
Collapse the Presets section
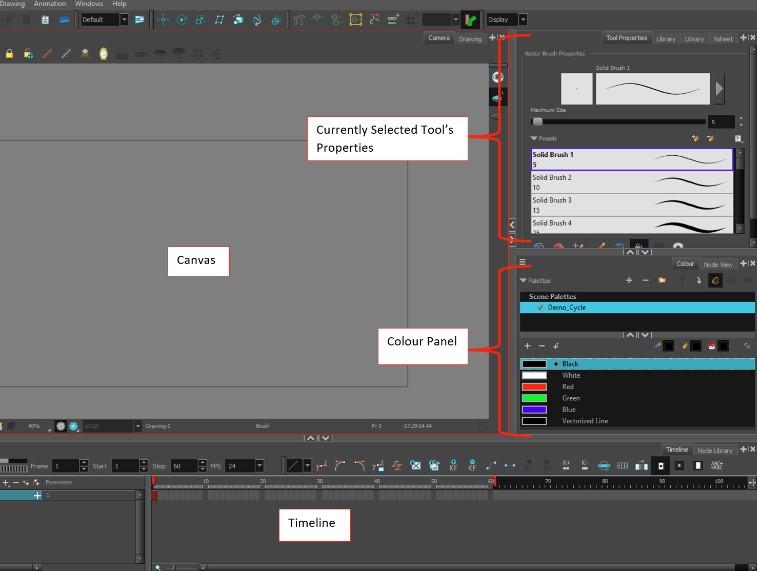pos(533,139)
